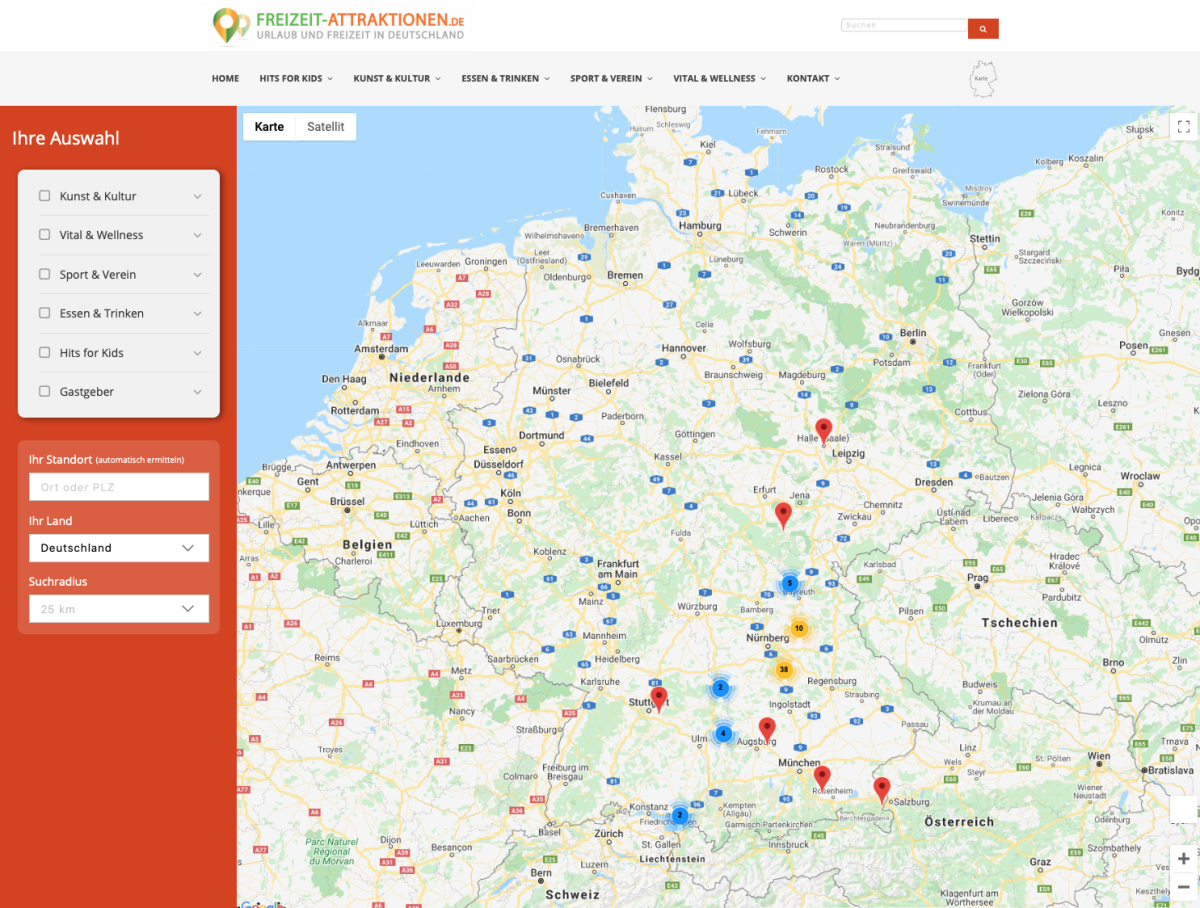Click the Ort oder PLZ location field
Image resolution: width=1200 pixels, height=908 pixels.
(119, 487)
